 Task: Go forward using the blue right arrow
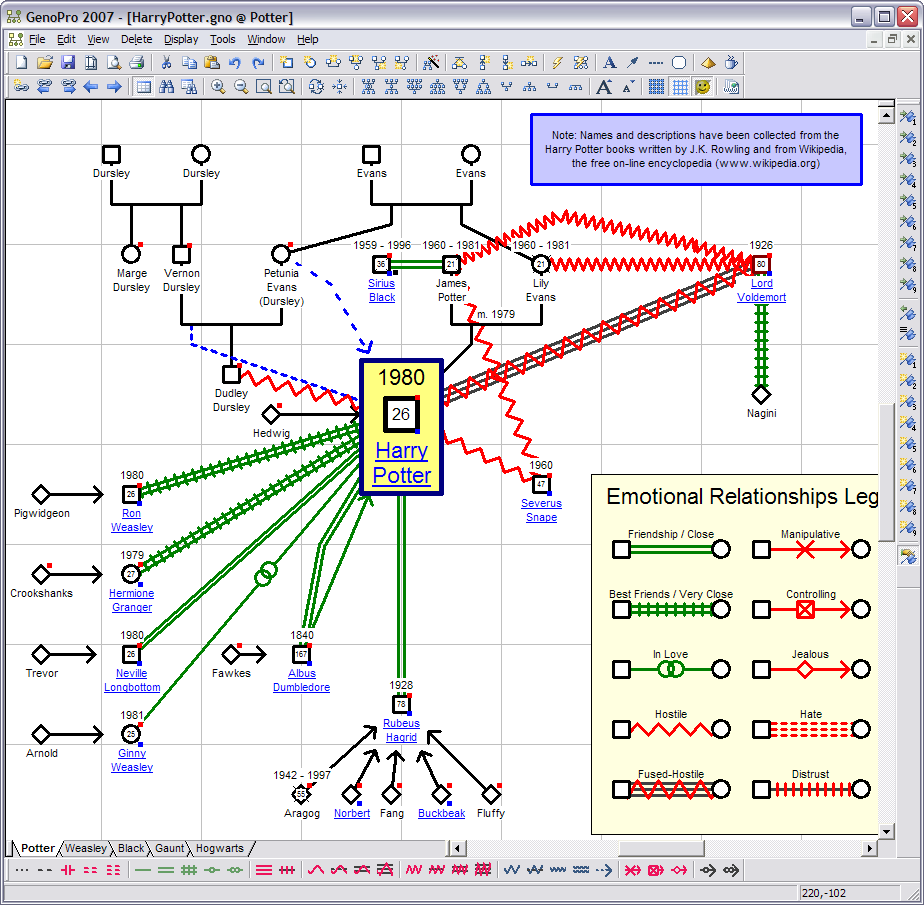[x=114, y=87]
